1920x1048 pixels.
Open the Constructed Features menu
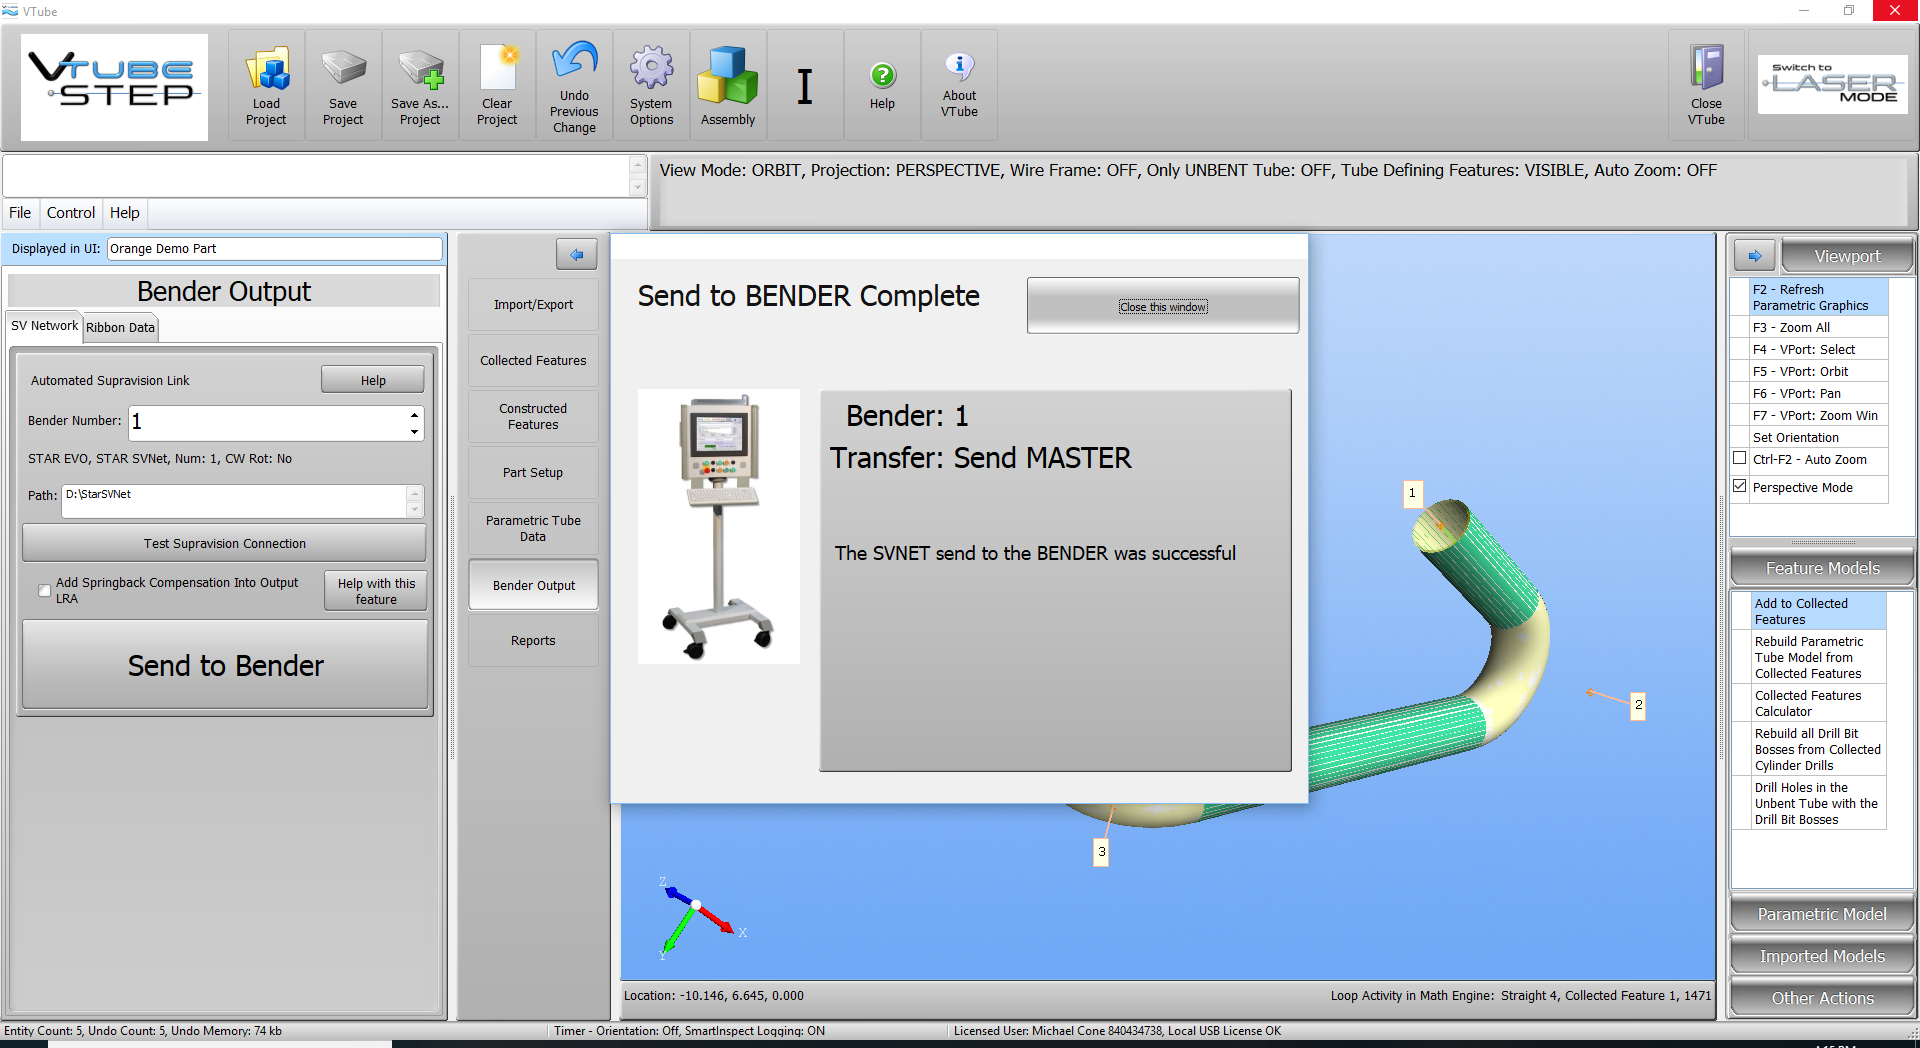pos(533,417)
